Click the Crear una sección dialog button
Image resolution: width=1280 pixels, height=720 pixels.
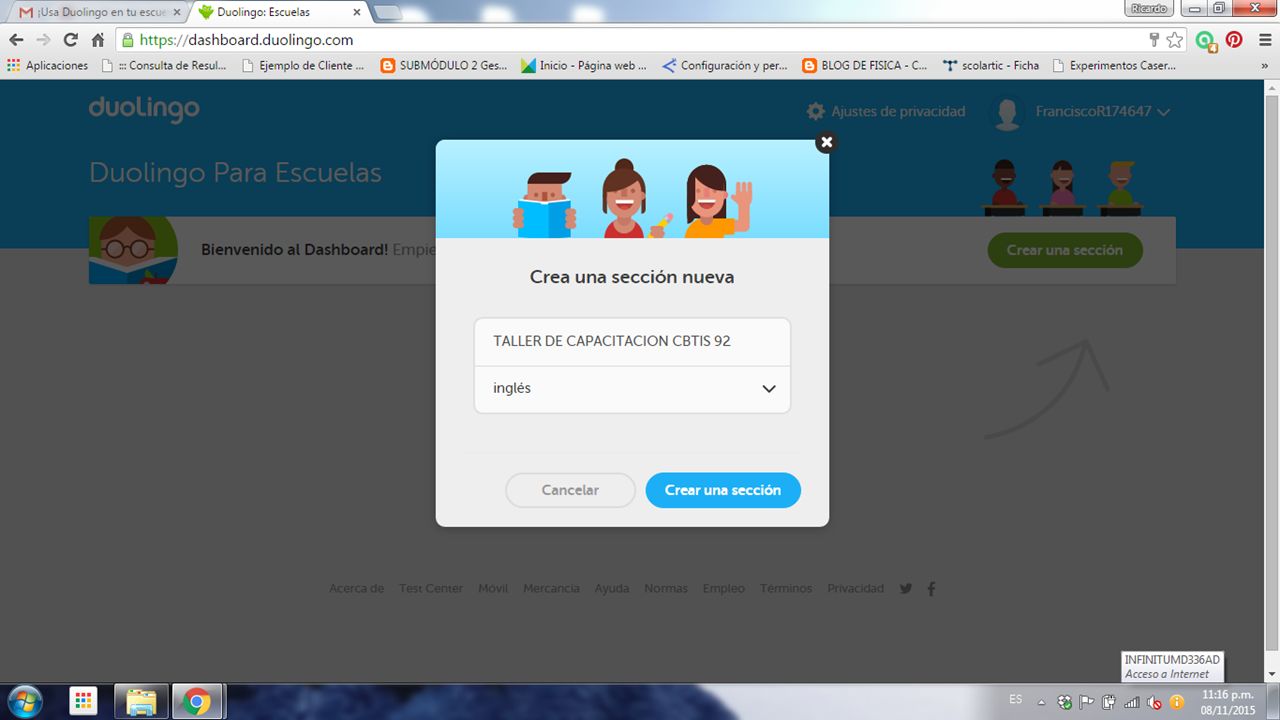point(723,490)
